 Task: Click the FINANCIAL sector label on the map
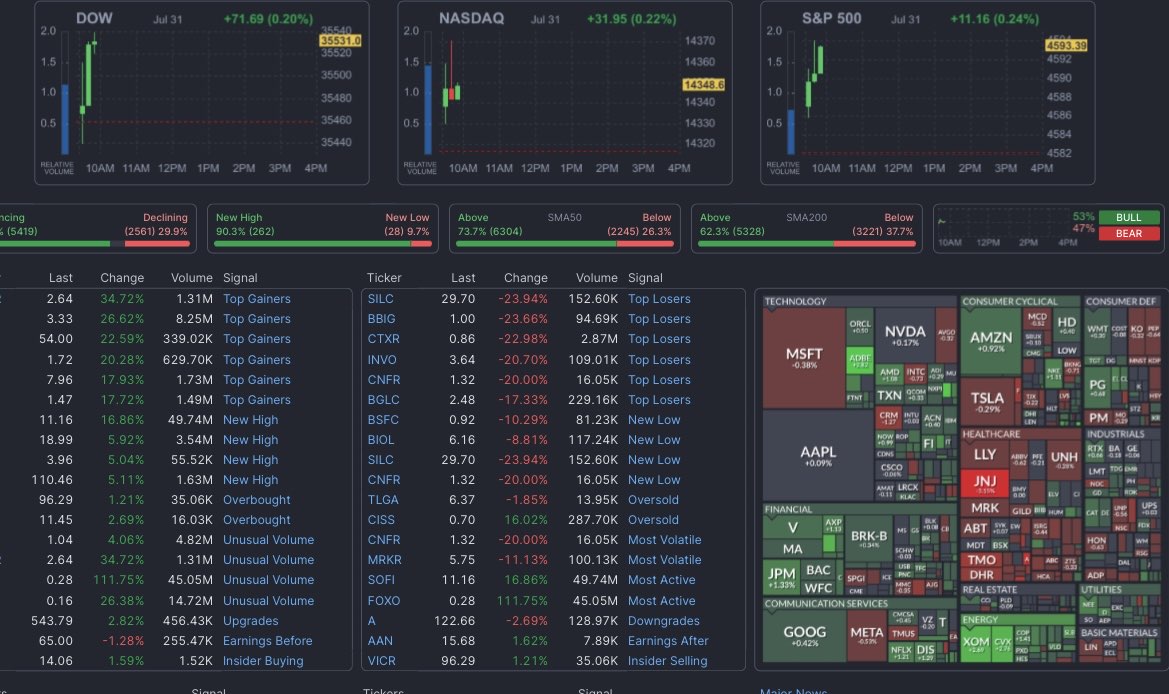click(x=788, y=509)
